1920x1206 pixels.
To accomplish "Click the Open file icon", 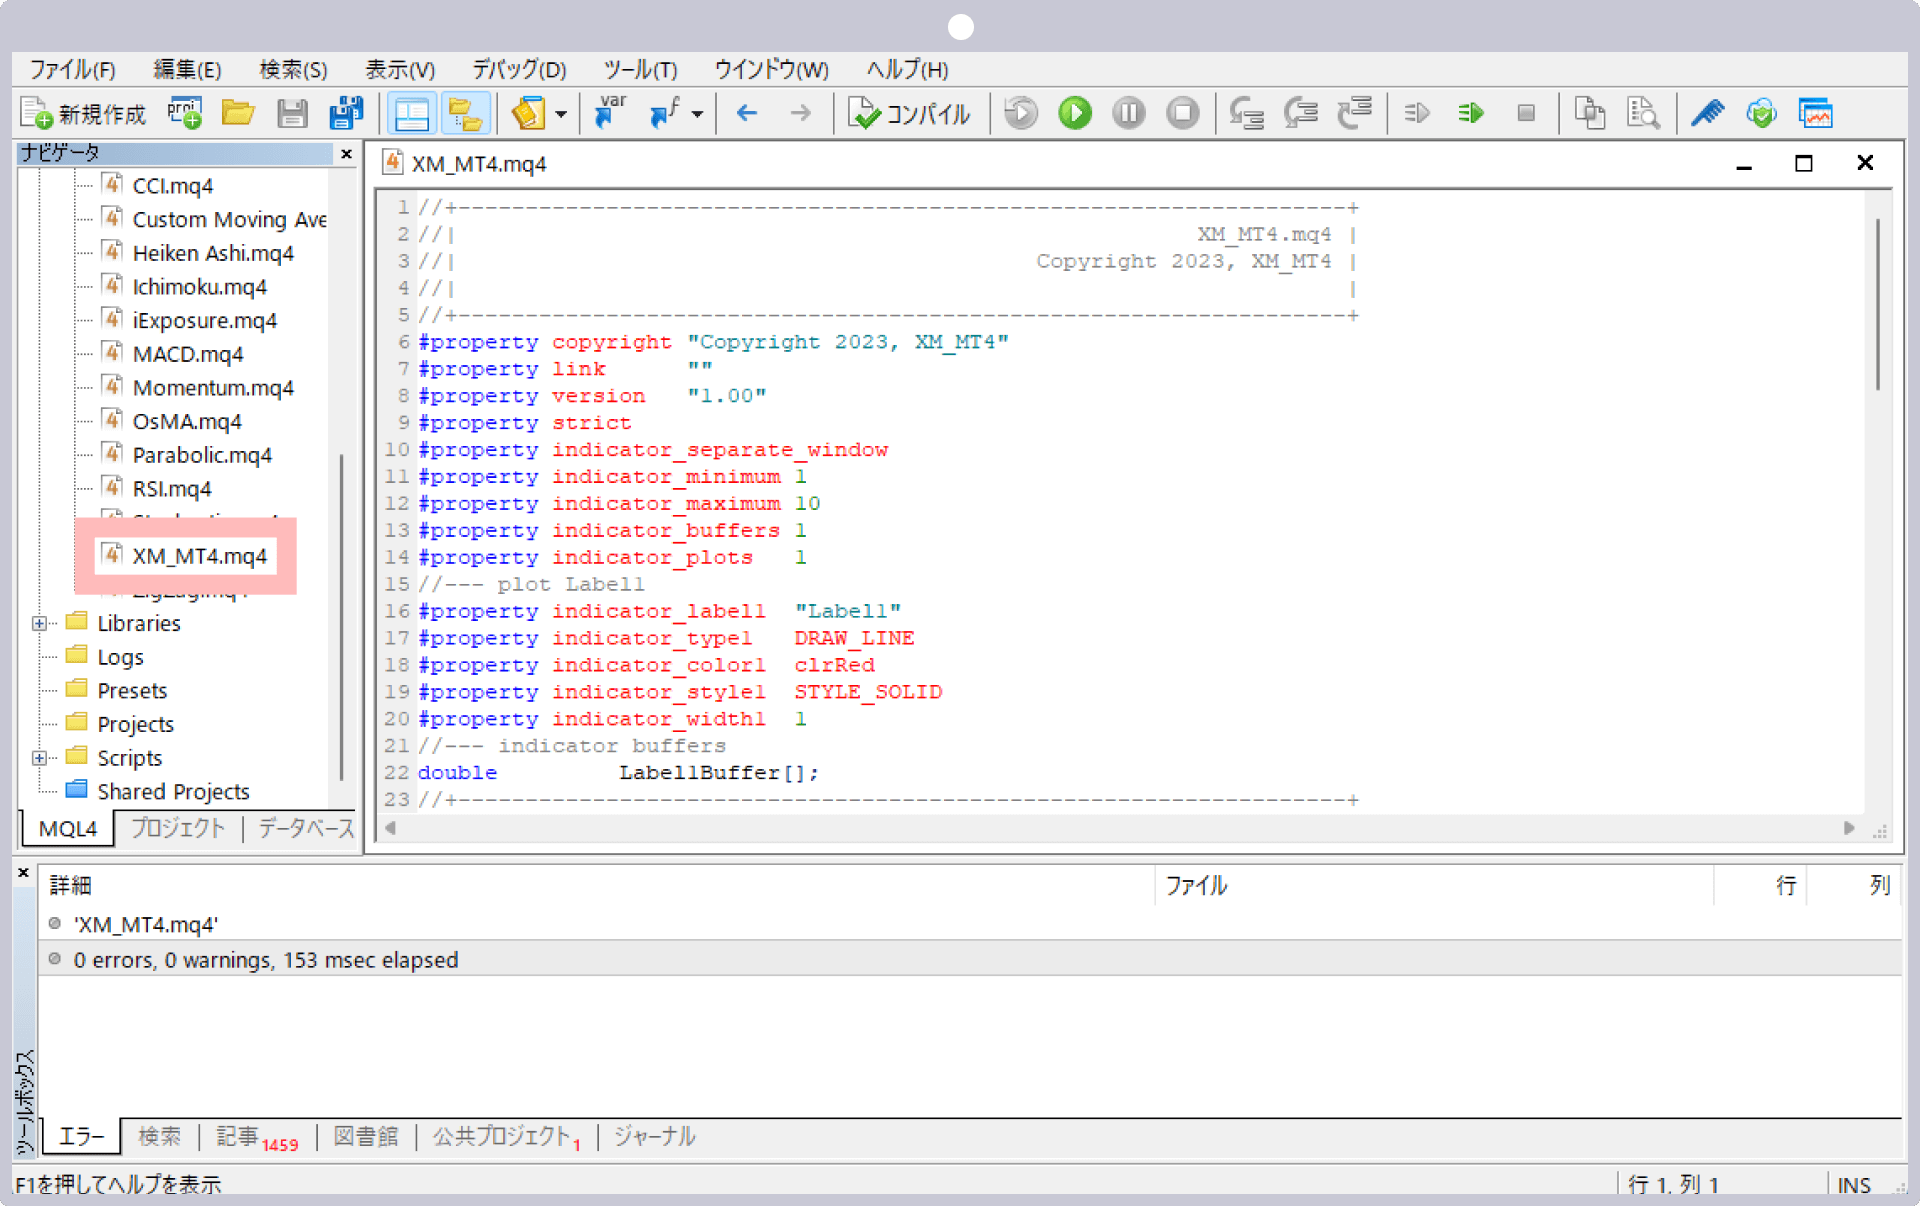I will (x=239, y=115).
